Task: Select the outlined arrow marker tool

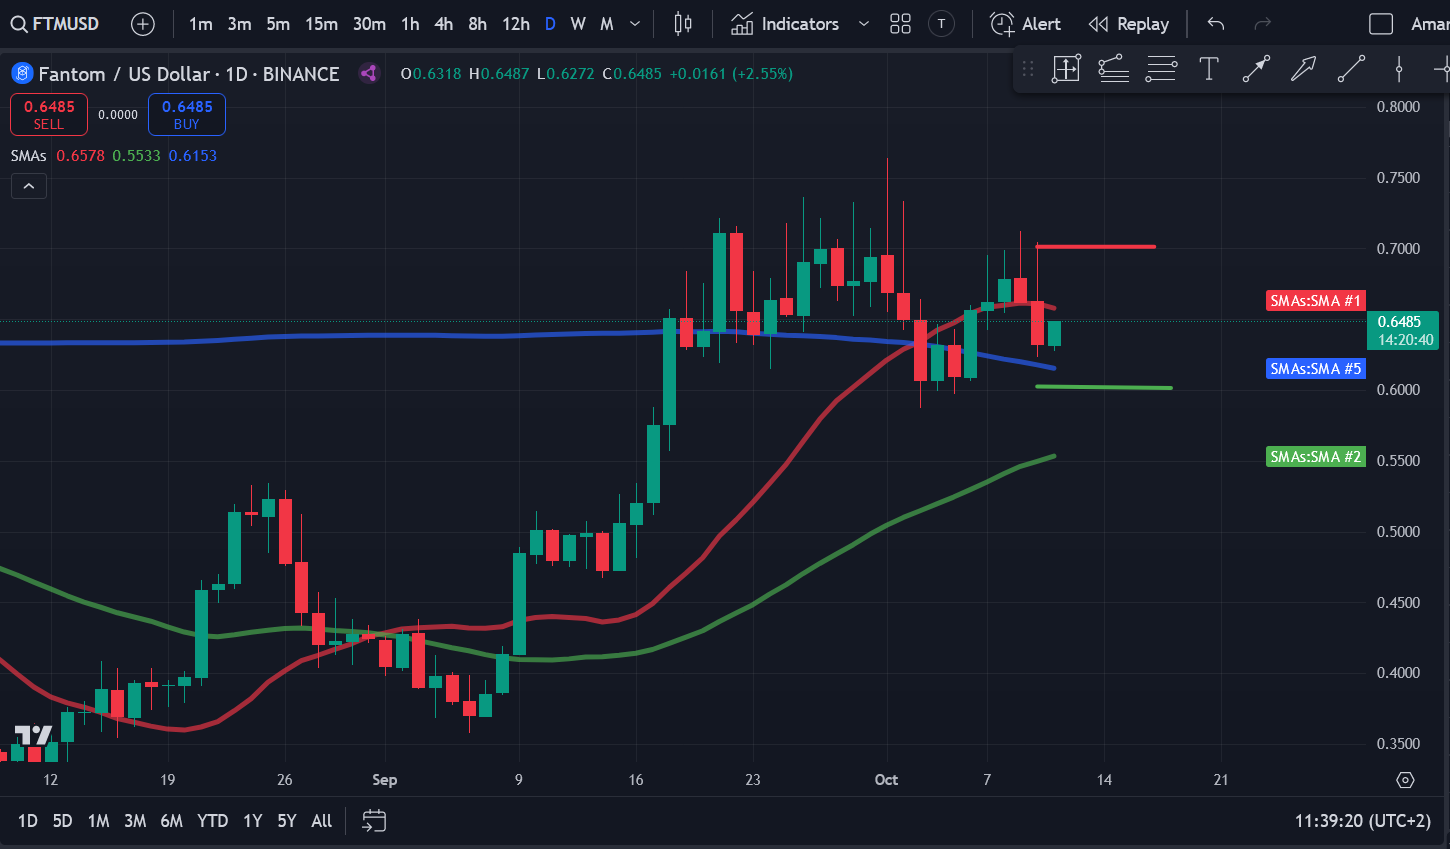Action: [1303, 69]
